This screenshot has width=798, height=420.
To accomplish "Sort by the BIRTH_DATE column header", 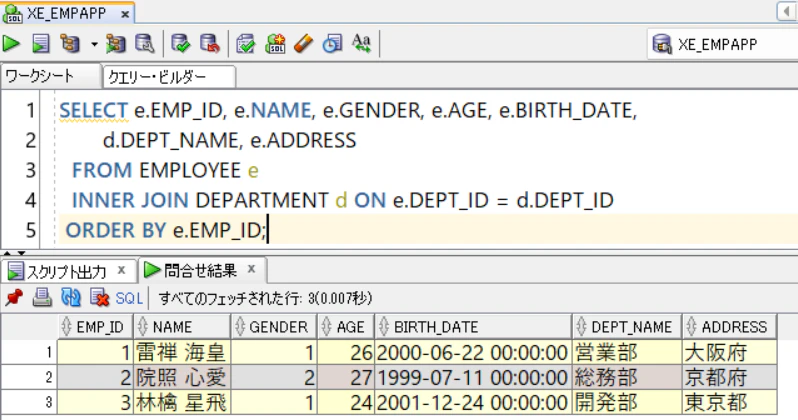I will tap(473, 327).
